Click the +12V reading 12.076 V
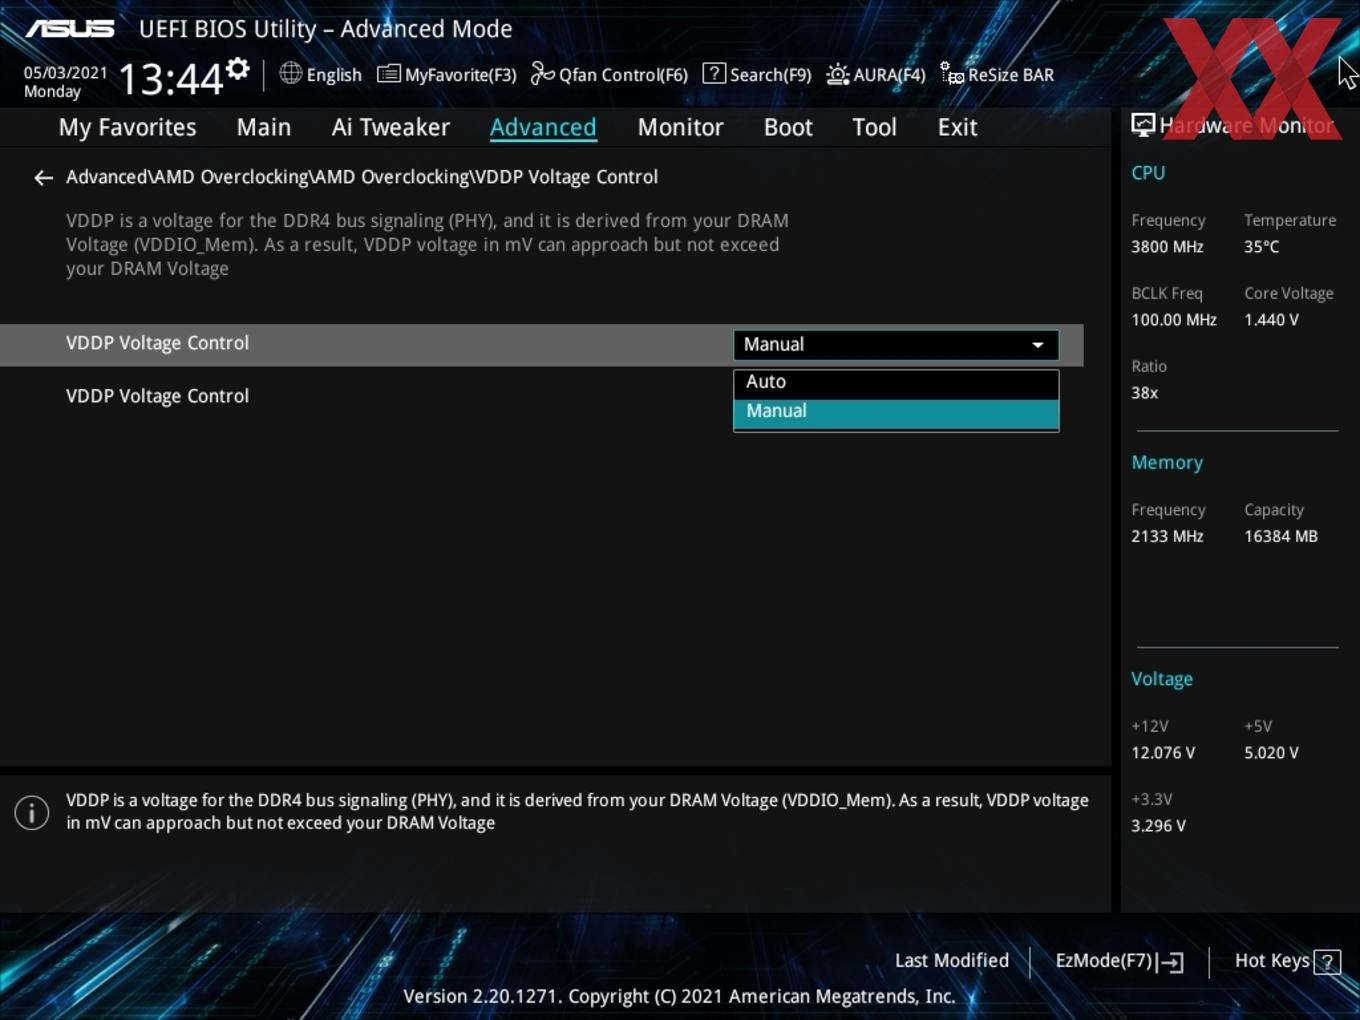1360x1020 pixels. [x=1163, y=753]
